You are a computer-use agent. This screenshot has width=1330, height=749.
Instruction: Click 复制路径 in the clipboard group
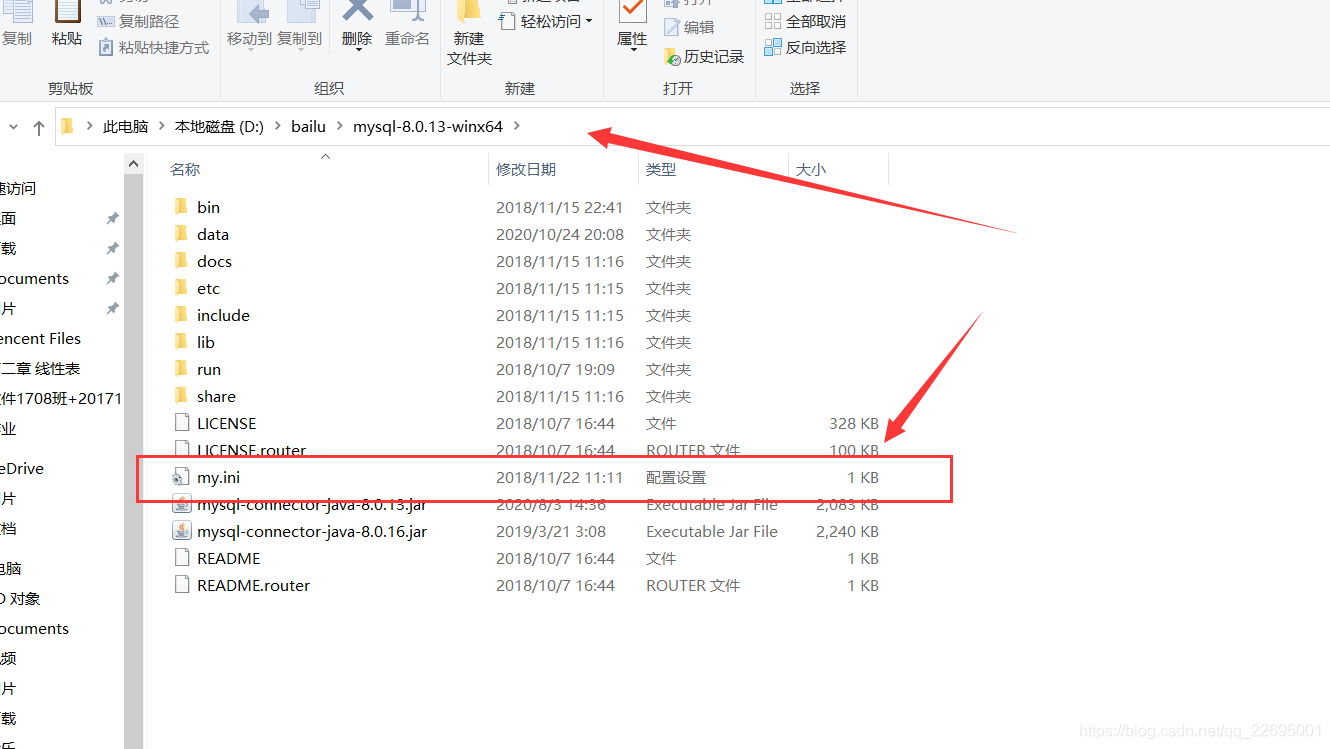coord(139,21)
